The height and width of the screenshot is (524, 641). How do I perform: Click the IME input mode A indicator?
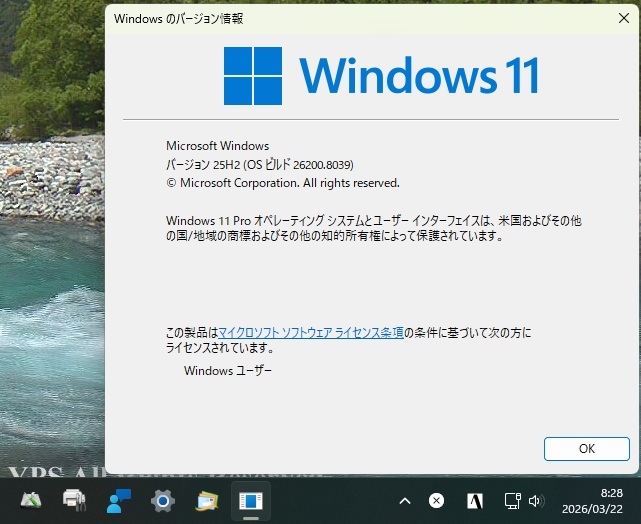pyautogui.click(x=475, y=501)
